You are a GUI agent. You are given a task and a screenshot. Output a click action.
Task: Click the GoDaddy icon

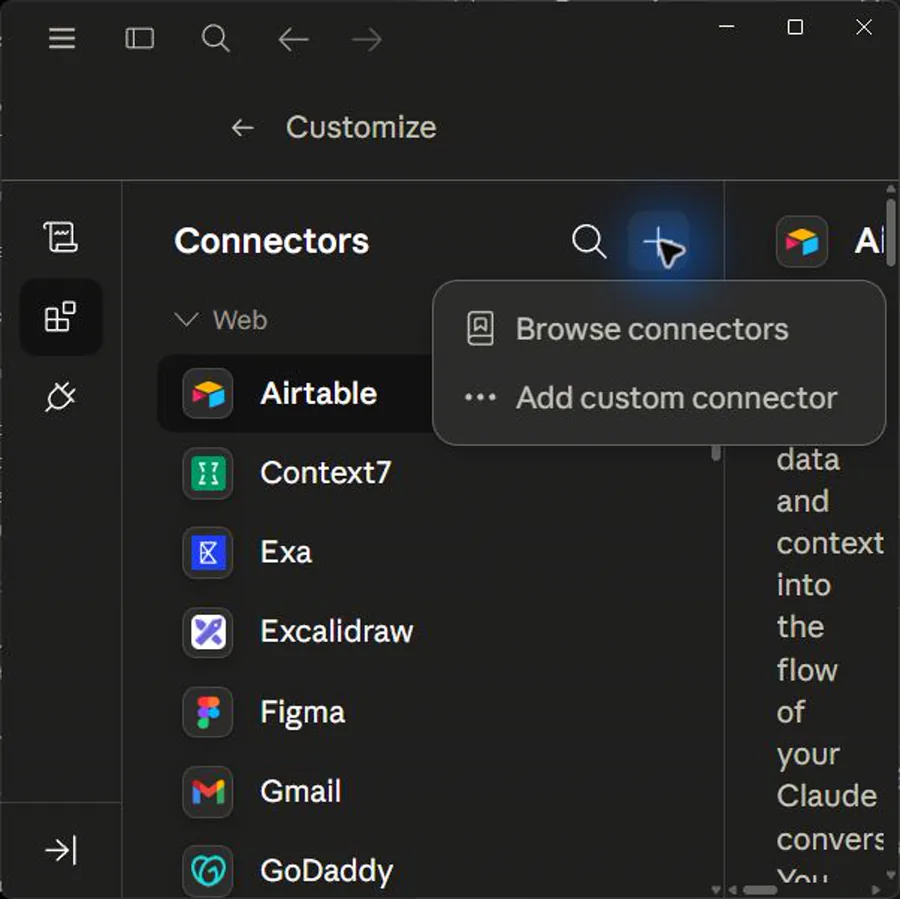pyautogui.click(x=208, y=871)
